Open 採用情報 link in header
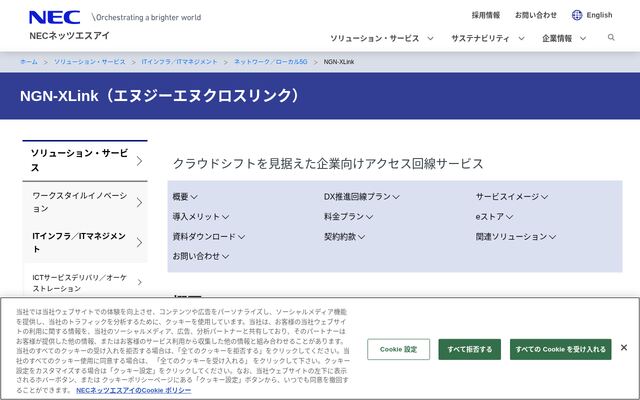The image size is (640, 400). [486, 15]
